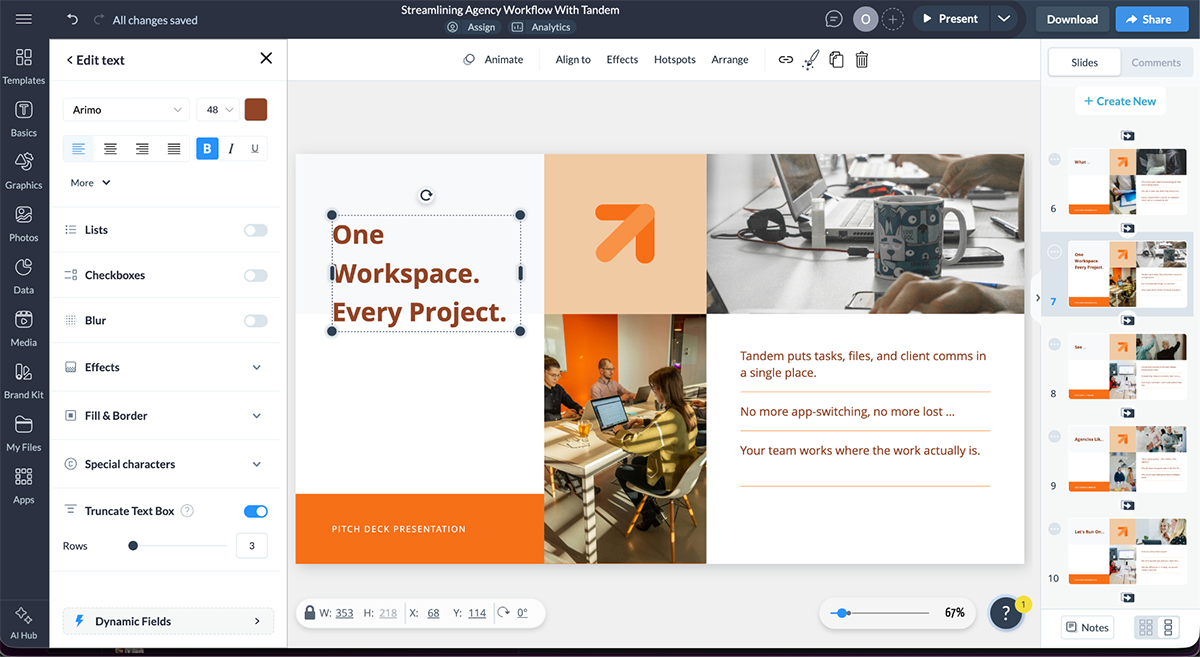The height and width of the screenshot is (657, 1200).
Task: Open the Present dropdown arrow
Action: tap(1004, 19)
